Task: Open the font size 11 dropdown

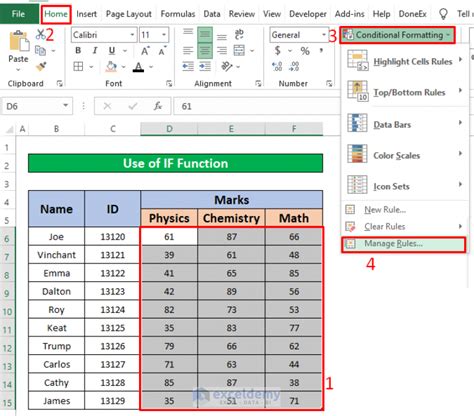Action: [x=164, y=35]
